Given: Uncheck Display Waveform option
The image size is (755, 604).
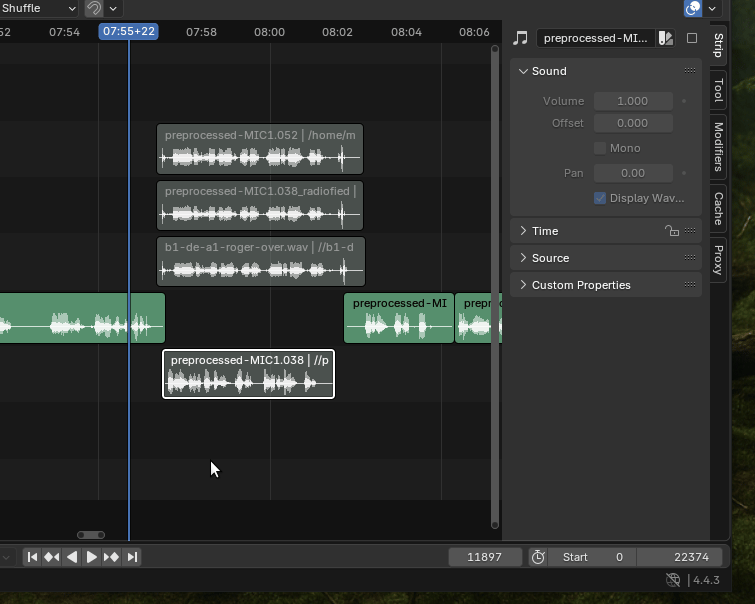Looking at the screenshot, I should (600, 198).
